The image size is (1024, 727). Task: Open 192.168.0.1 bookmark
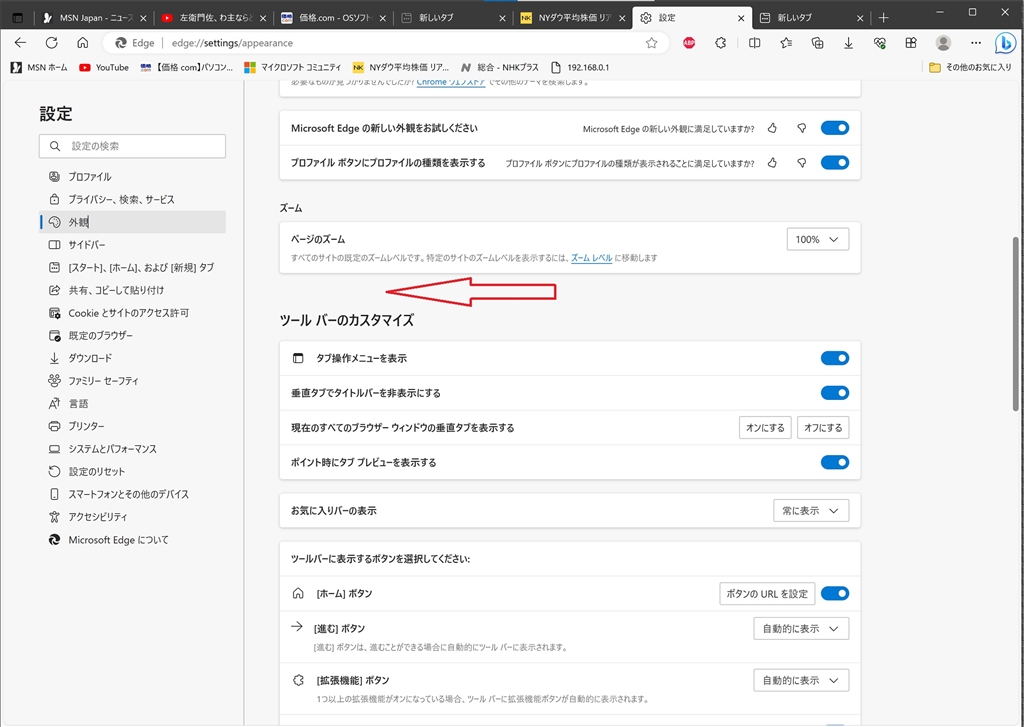click(x=581, y=67)
